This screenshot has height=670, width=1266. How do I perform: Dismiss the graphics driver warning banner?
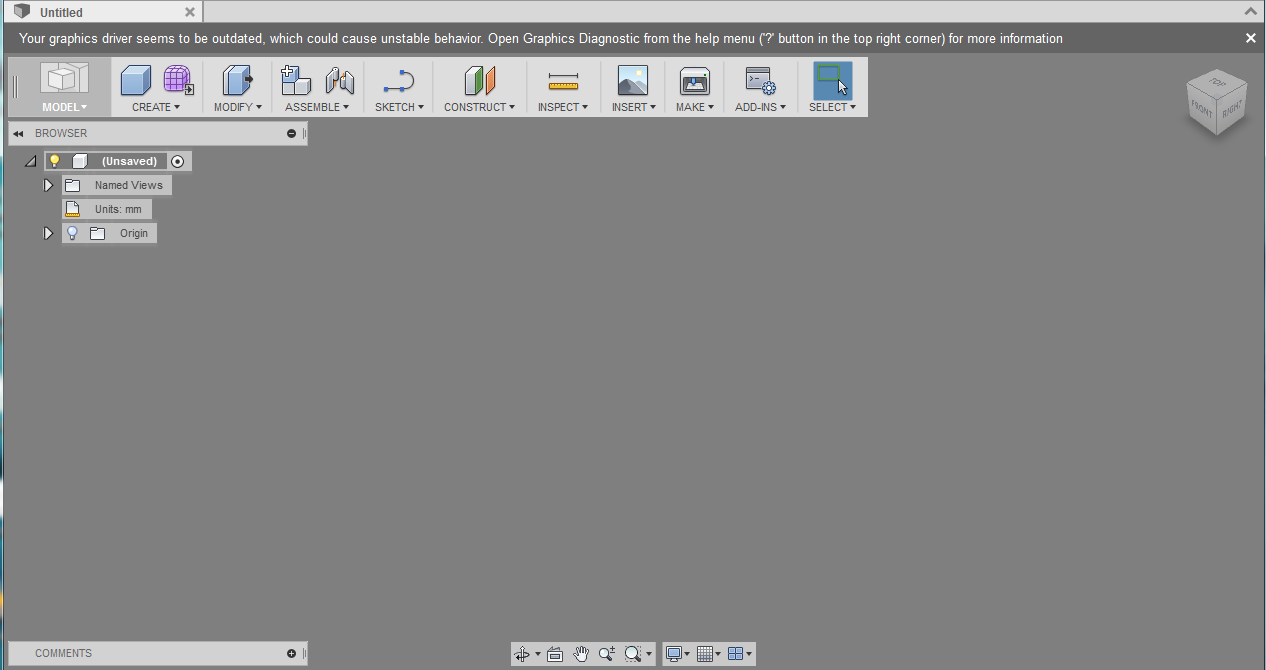click(x=1251, y=38)
